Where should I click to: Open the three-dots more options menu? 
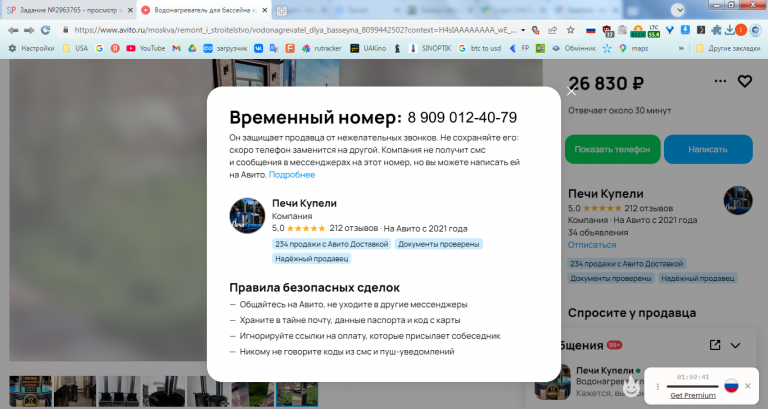coord(720,81)
